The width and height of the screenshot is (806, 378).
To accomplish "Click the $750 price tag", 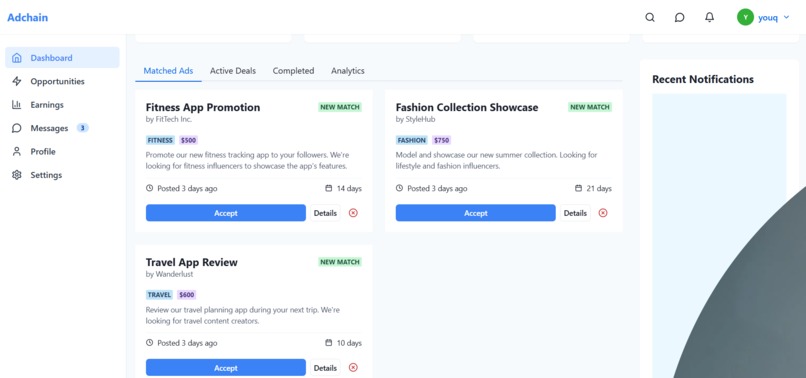I will click(441, 140).
